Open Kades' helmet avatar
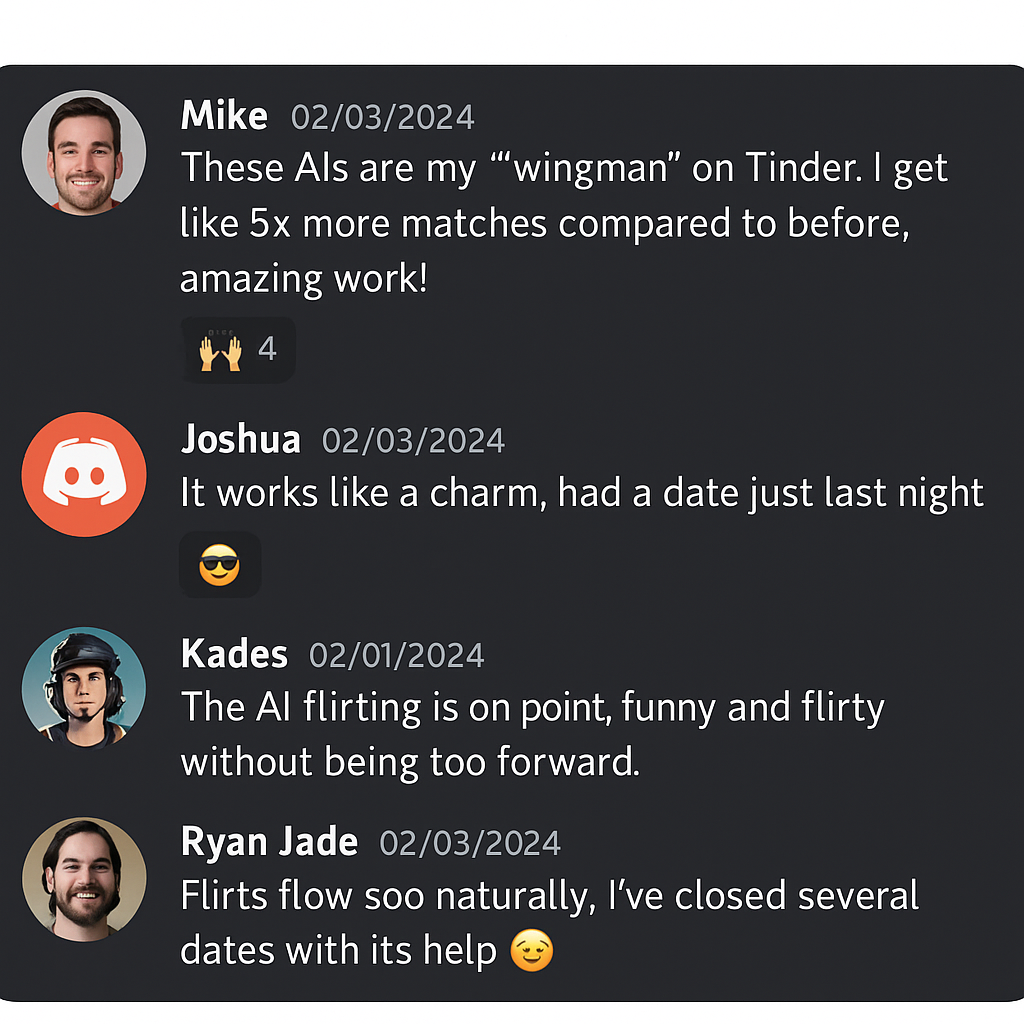 84,688
